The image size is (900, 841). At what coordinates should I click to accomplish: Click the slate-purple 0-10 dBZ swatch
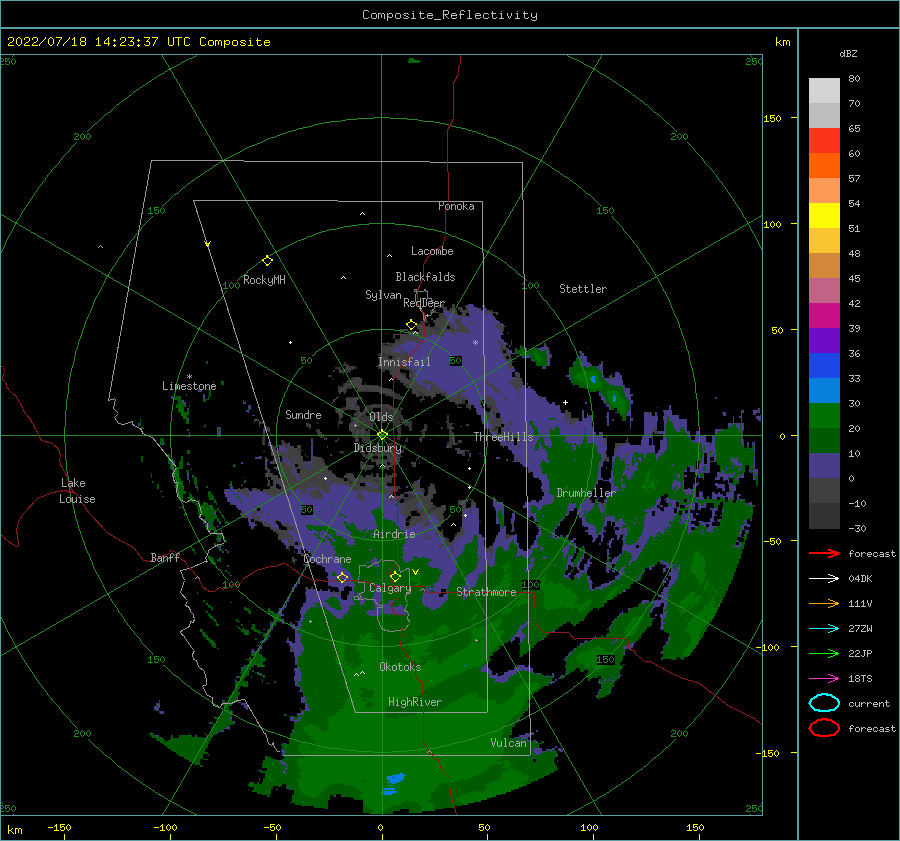824,466
